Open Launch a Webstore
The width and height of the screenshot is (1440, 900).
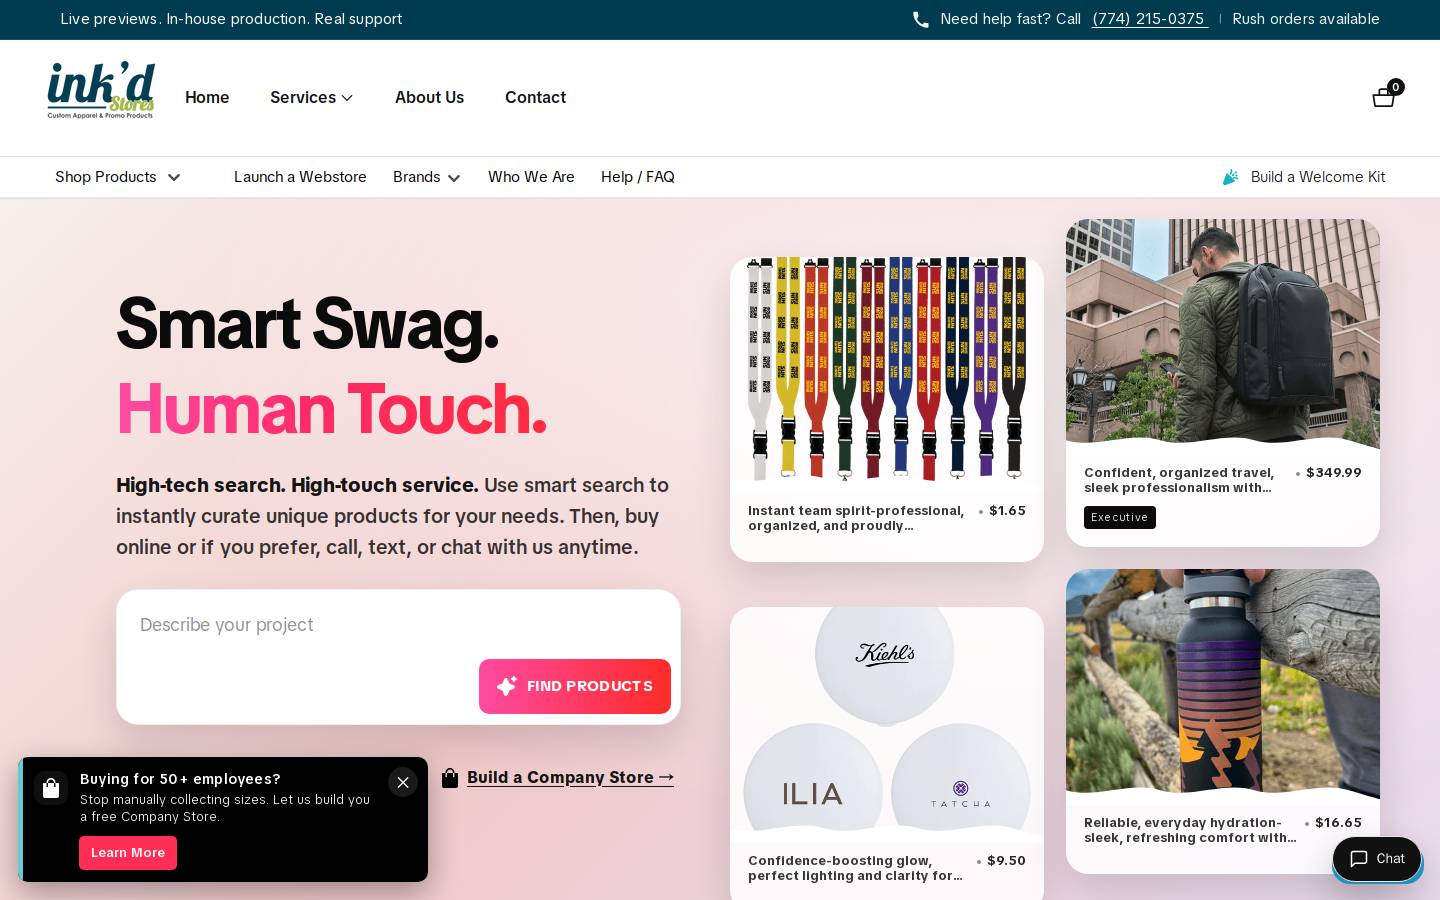coord(300,177)
